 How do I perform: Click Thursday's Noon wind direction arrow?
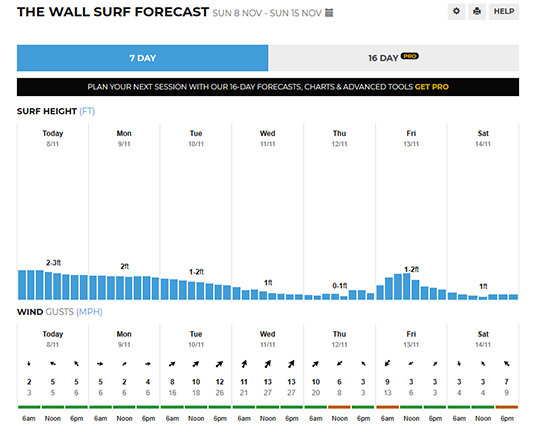point(339,364)
